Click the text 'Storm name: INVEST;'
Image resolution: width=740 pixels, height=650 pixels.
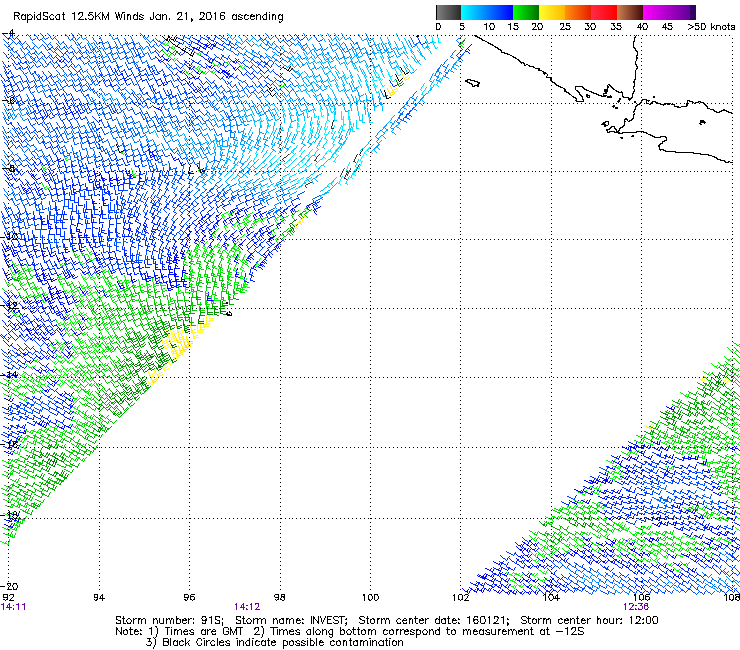291,620
